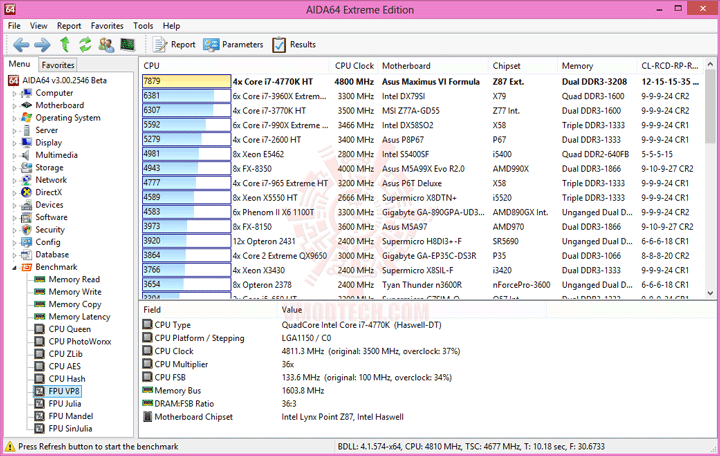
Task: Click the warning icon in status bar
Action: point(10,446)
